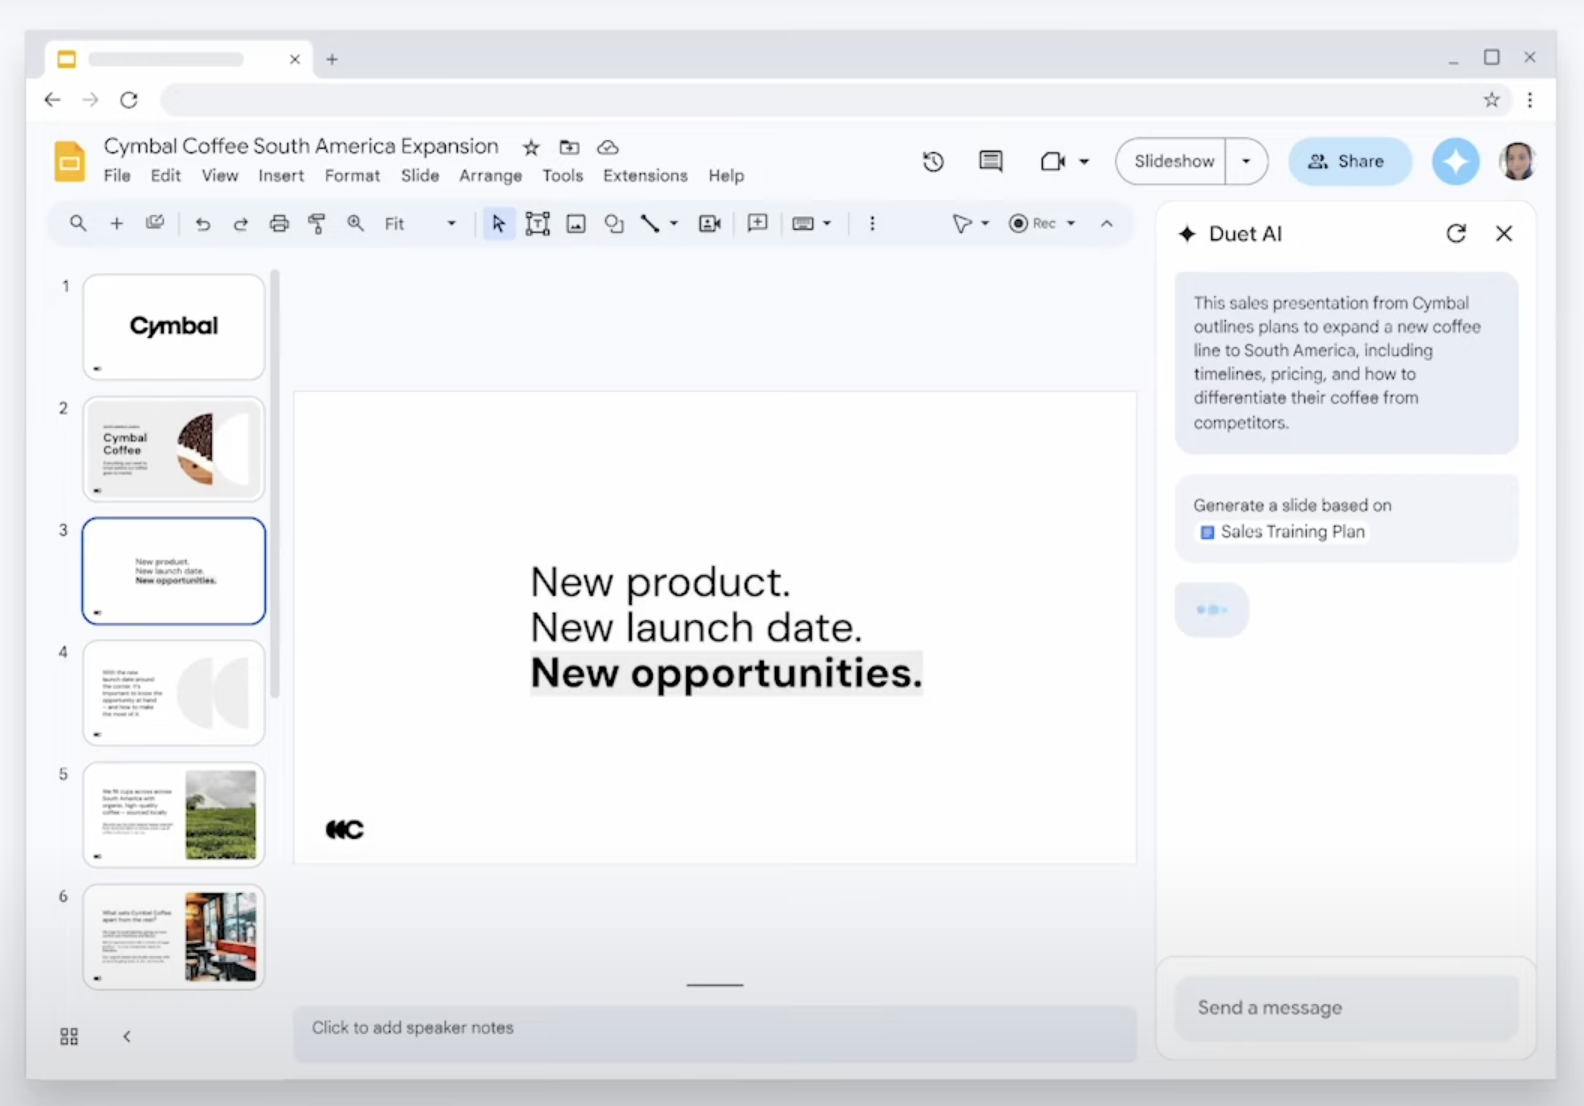Open the Insert menu

(x=281, y=176)
